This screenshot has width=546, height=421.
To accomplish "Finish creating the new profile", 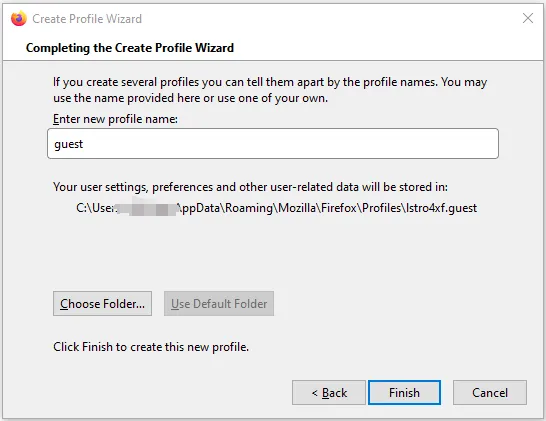I will pos(405,392).
